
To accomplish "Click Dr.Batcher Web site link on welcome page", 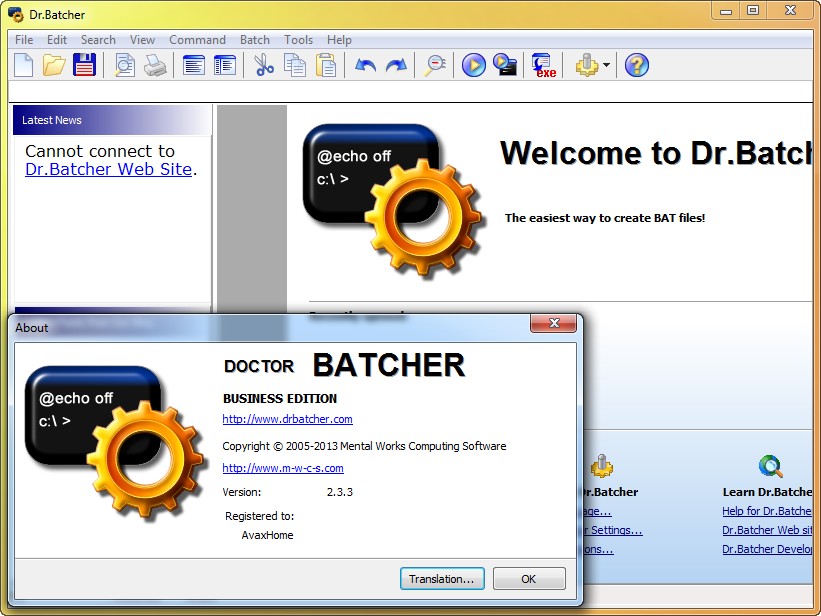I will 767,530.
